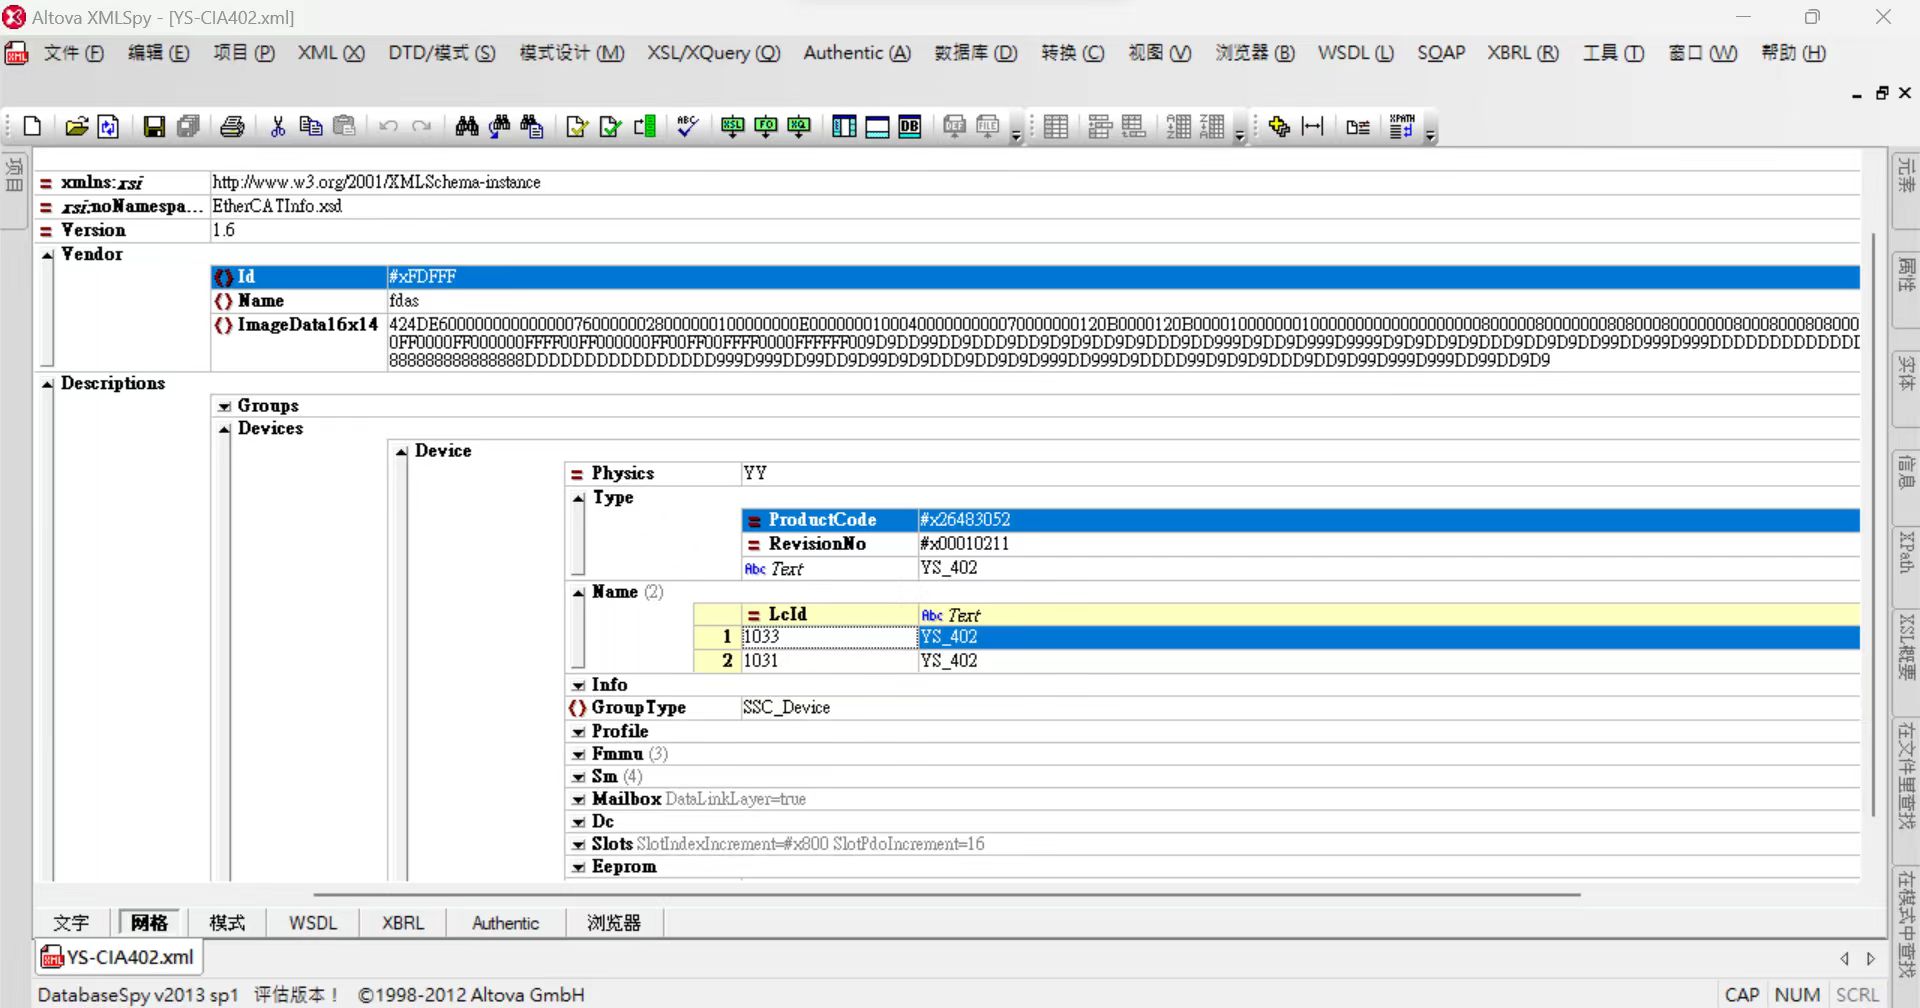The image size is (1920, 1008).
Task: Expand the Mailbox node
Action: tap(578, 800)
